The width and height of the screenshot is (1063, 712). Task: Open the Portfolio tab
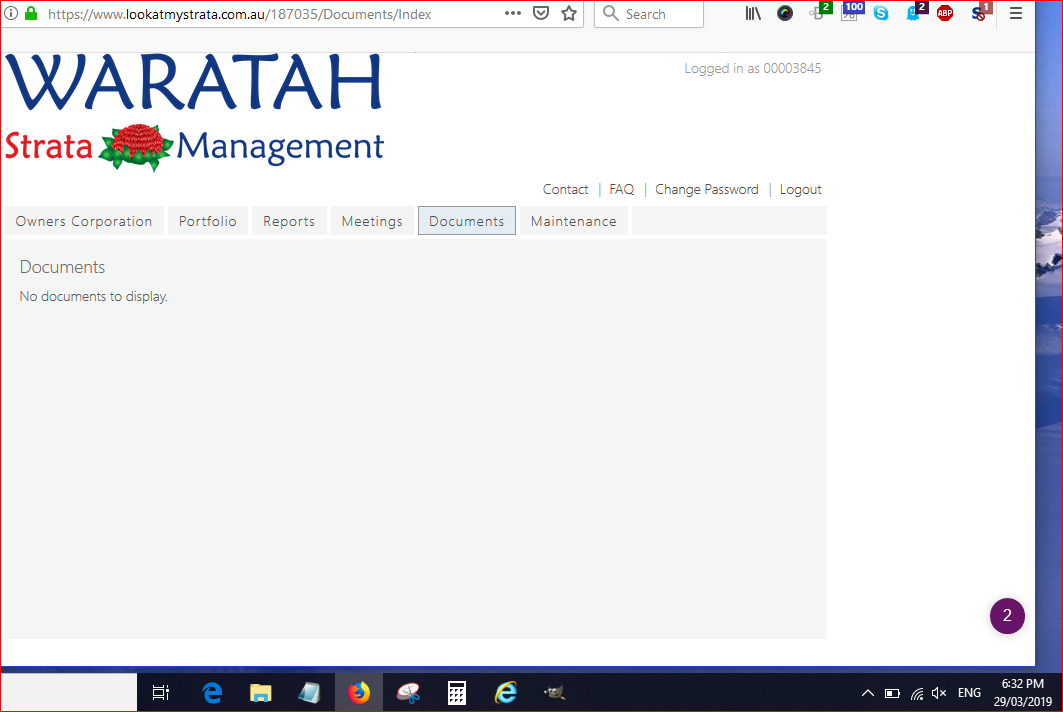(x=207, y=221)
